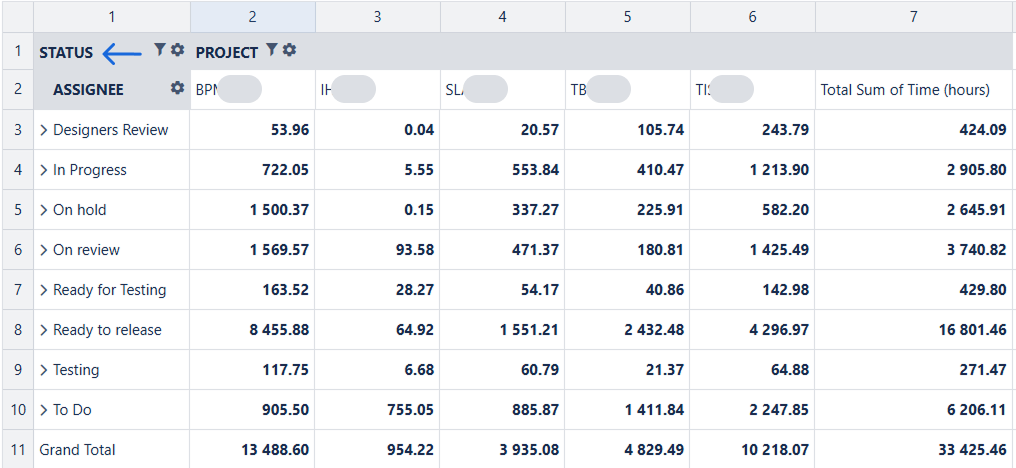Viewport: 1016px width, 468px height.
Task: Click the Grand Total row label
Action: 78,450
